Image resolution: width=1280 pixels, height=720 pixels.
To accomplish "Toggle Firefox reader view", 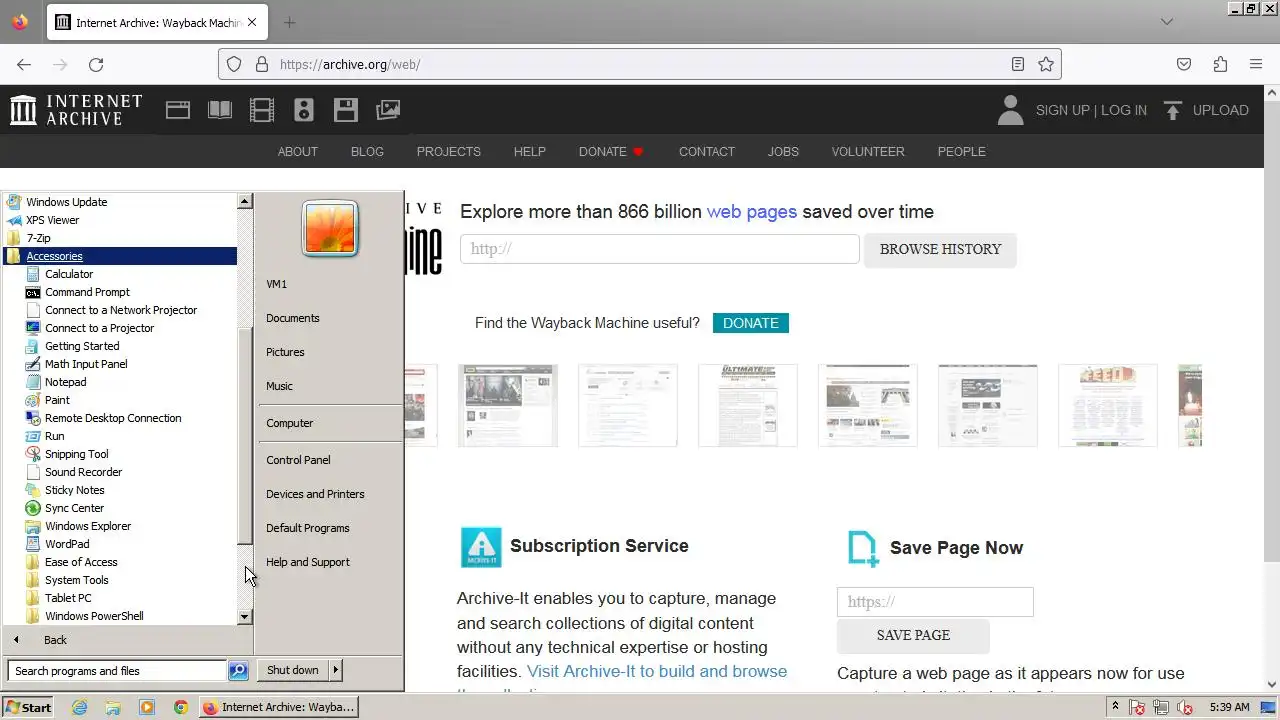I will click(1017, 64).
